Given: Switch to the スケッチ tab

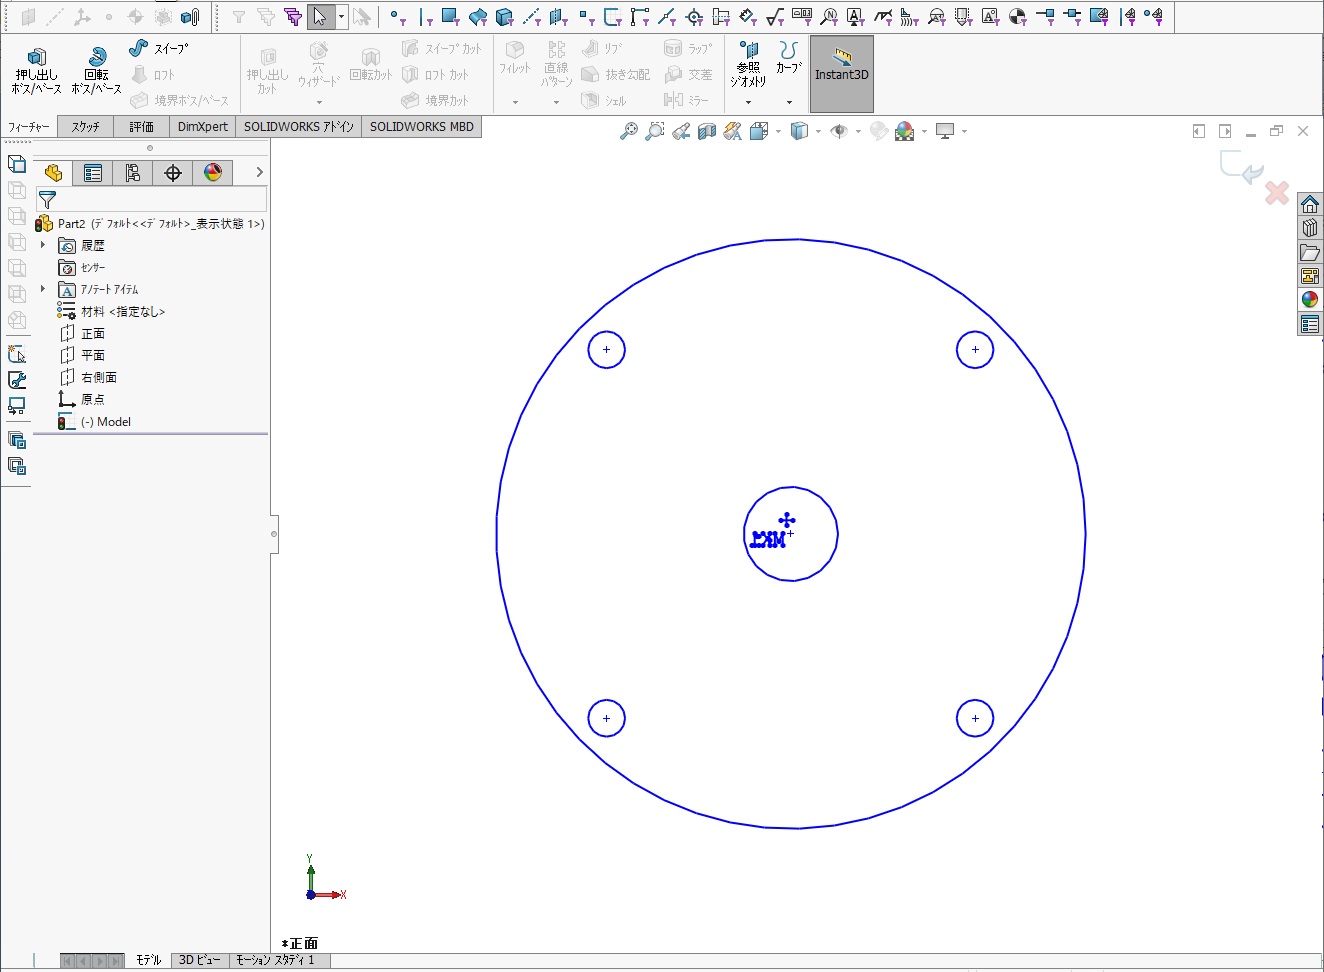Looking at the screenshot, I should 85,127.
